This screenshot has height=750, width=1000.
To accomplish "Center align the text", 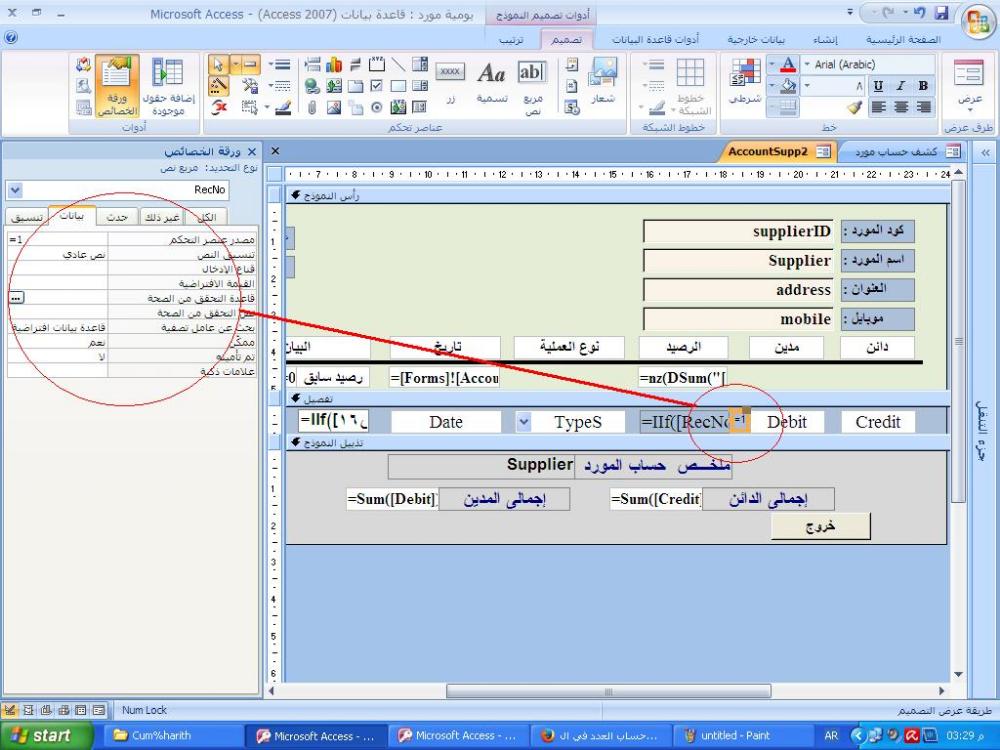I will pos(901,107).
